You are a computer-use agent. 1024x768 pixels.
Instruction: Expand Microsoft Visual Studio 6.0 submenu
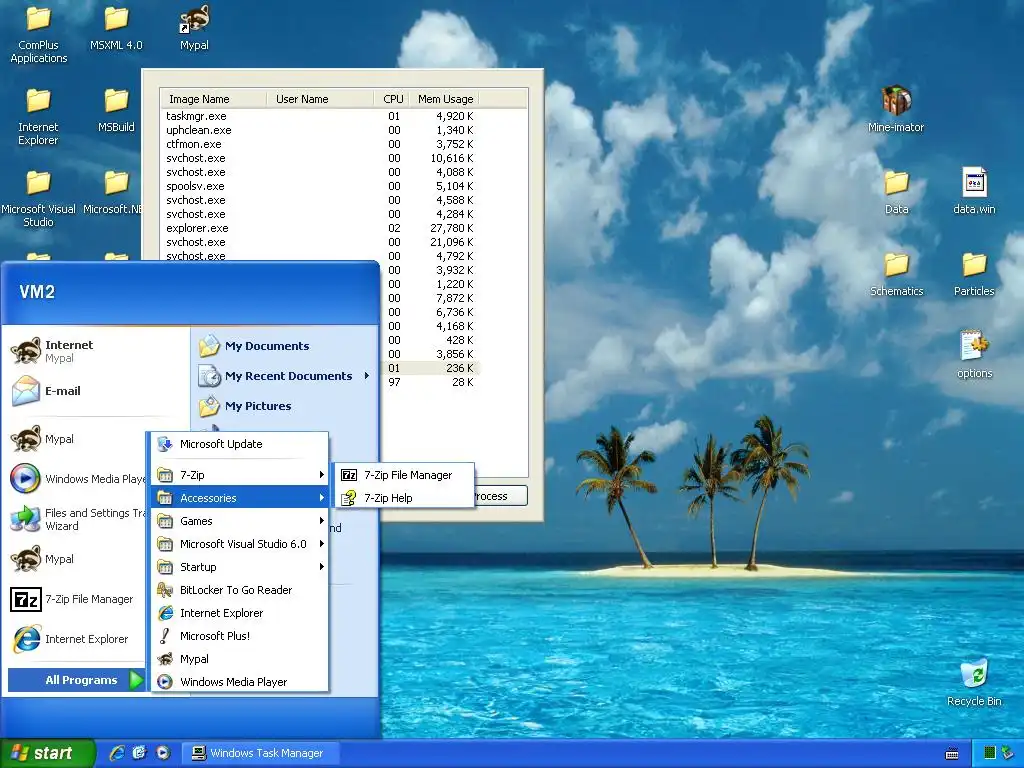point(240,544)
